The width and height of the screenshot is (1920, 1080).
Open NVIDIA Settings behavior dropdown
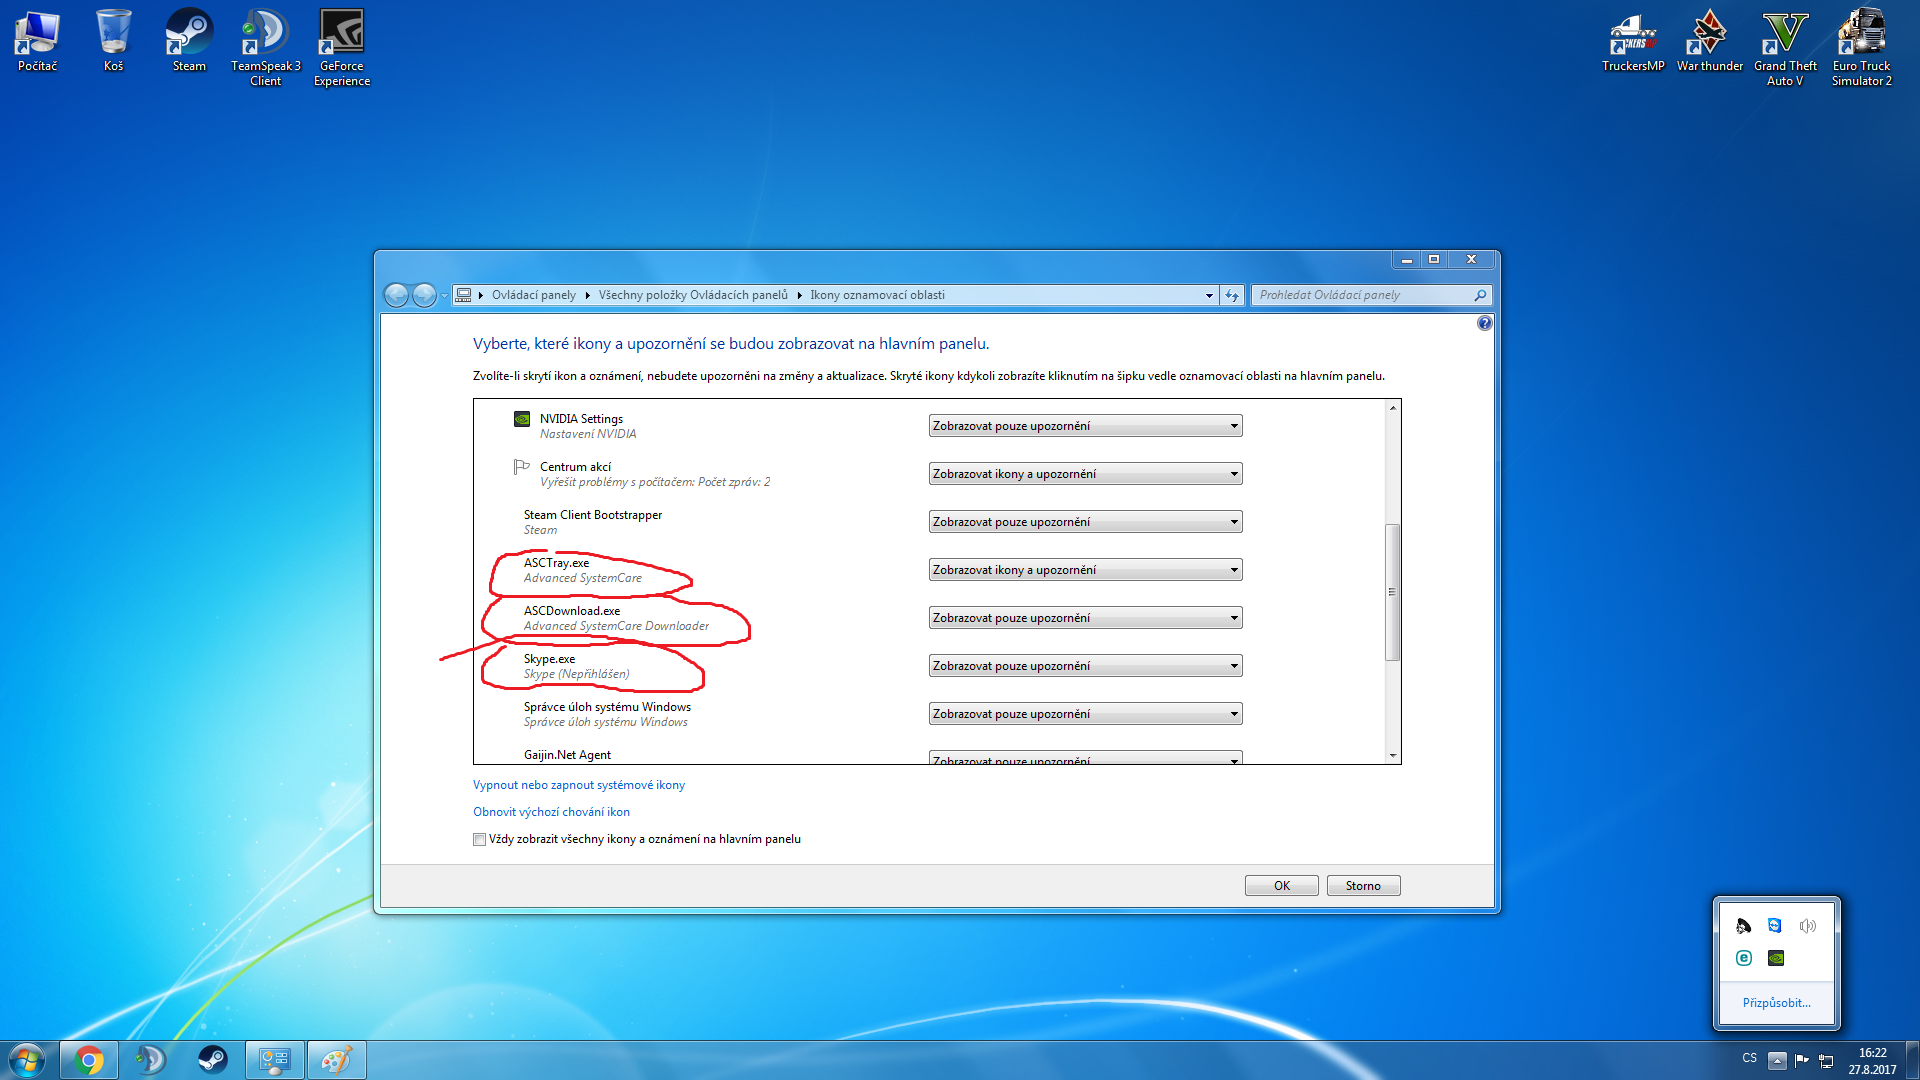pyautogui.click(x=1085, y=426)
